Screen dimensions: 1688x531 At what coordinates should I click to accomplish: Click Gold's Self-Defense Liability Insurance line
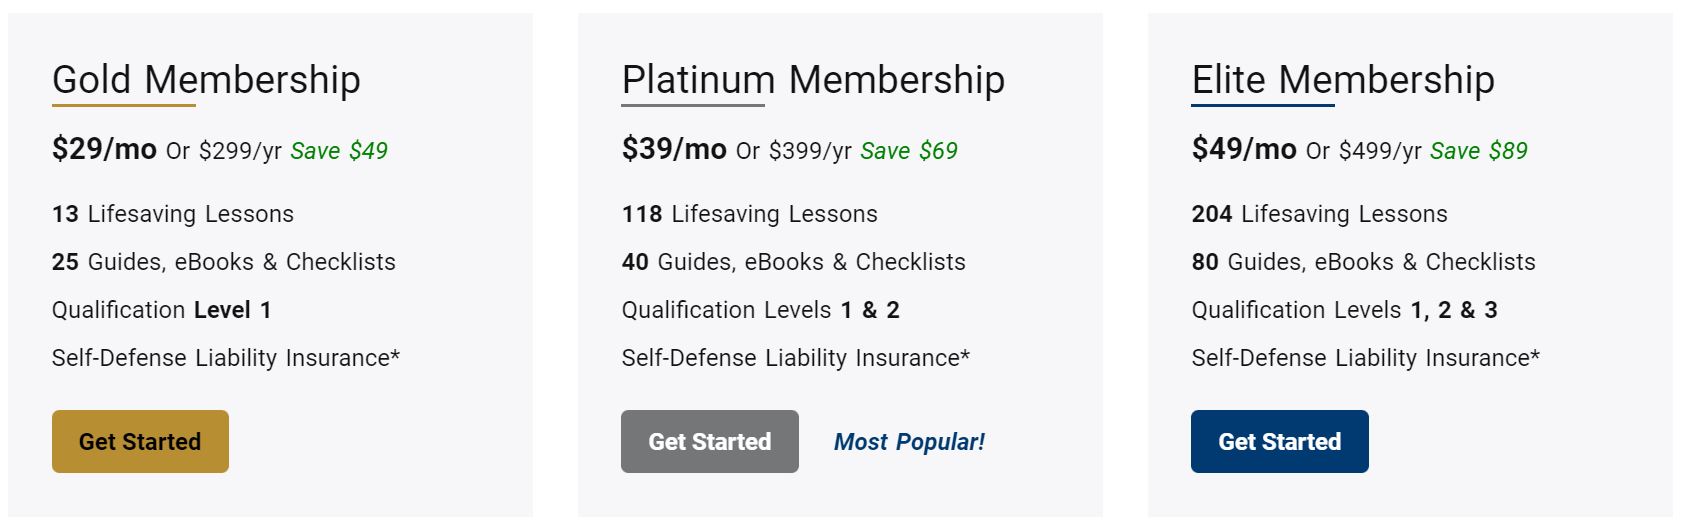pyautogui.click(x=226, y=358)
